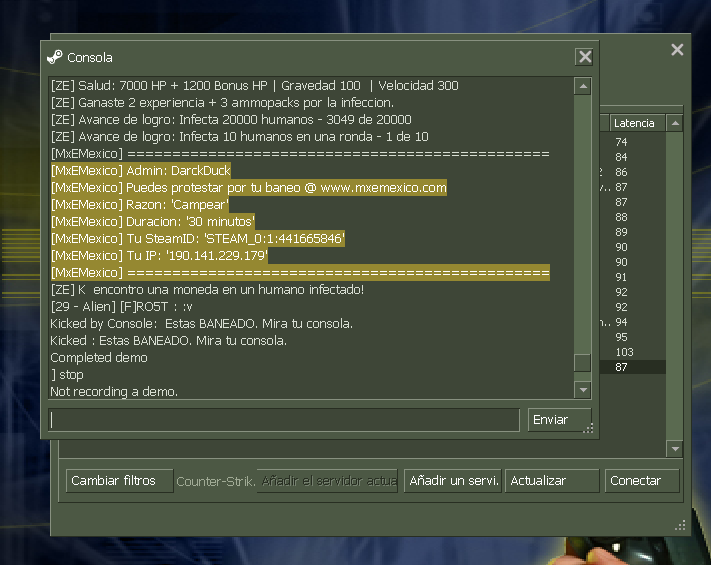This screenshot has height=565, width=711.
Task: Click the console scrollbar thumb
Action: pos(583,362)
